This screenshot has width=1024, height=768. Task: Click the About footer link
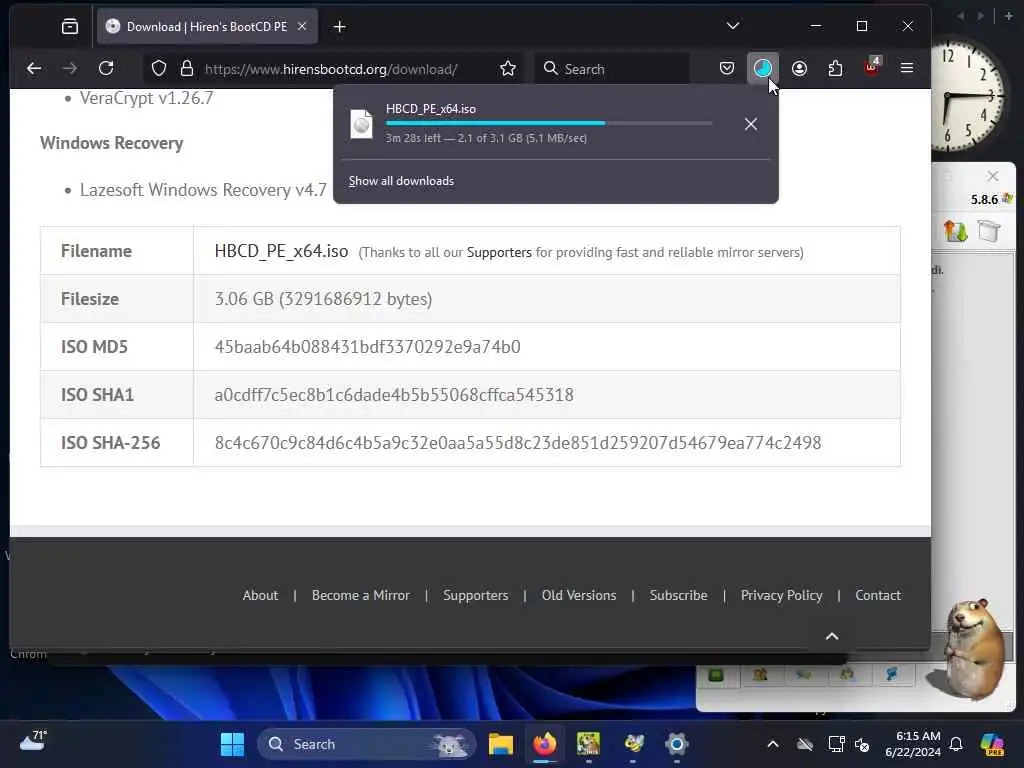pyautogui.click(x=260, y=595)
